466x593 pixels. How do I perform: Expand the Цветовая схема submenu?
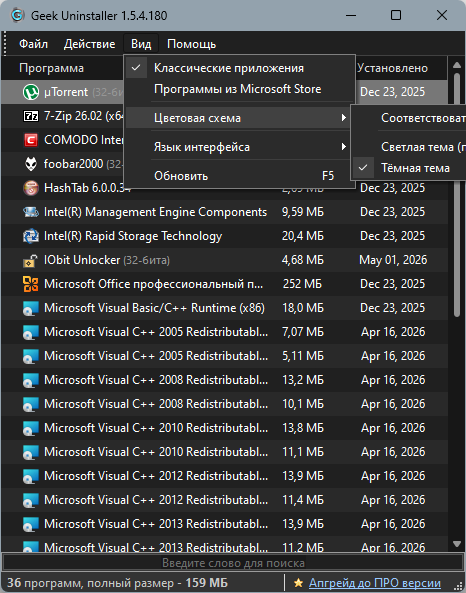tap(239, 118)
